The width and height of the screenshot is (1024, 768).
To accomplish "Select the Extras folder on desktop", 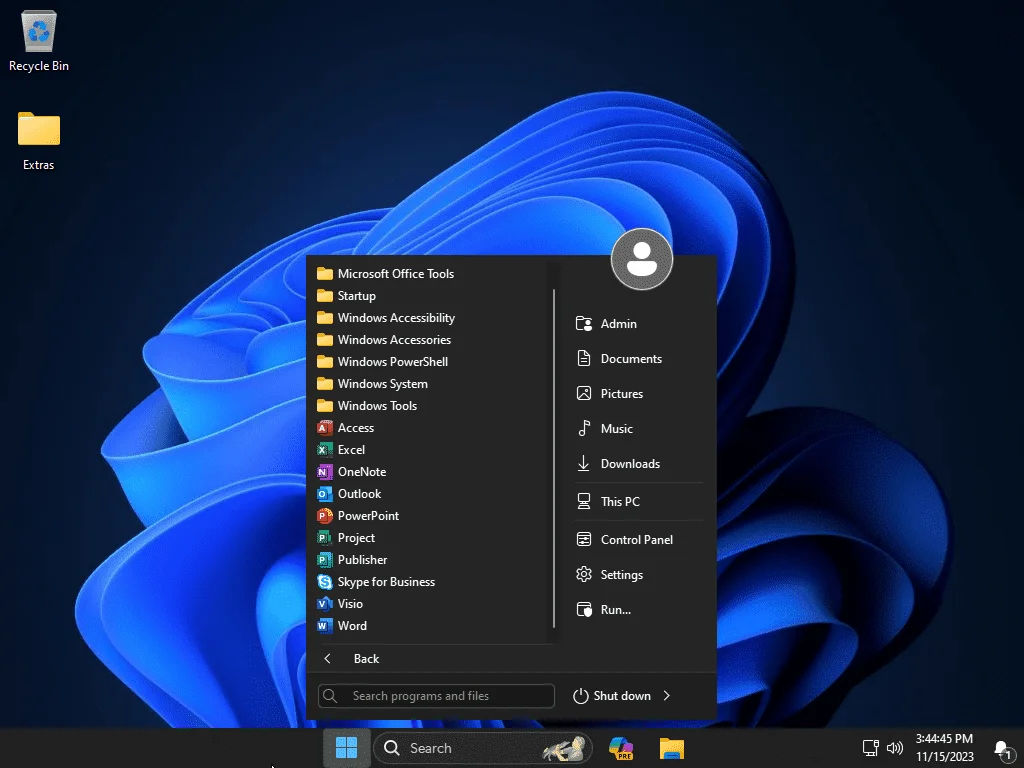I will pyautogui.click(x=39, y=141).
